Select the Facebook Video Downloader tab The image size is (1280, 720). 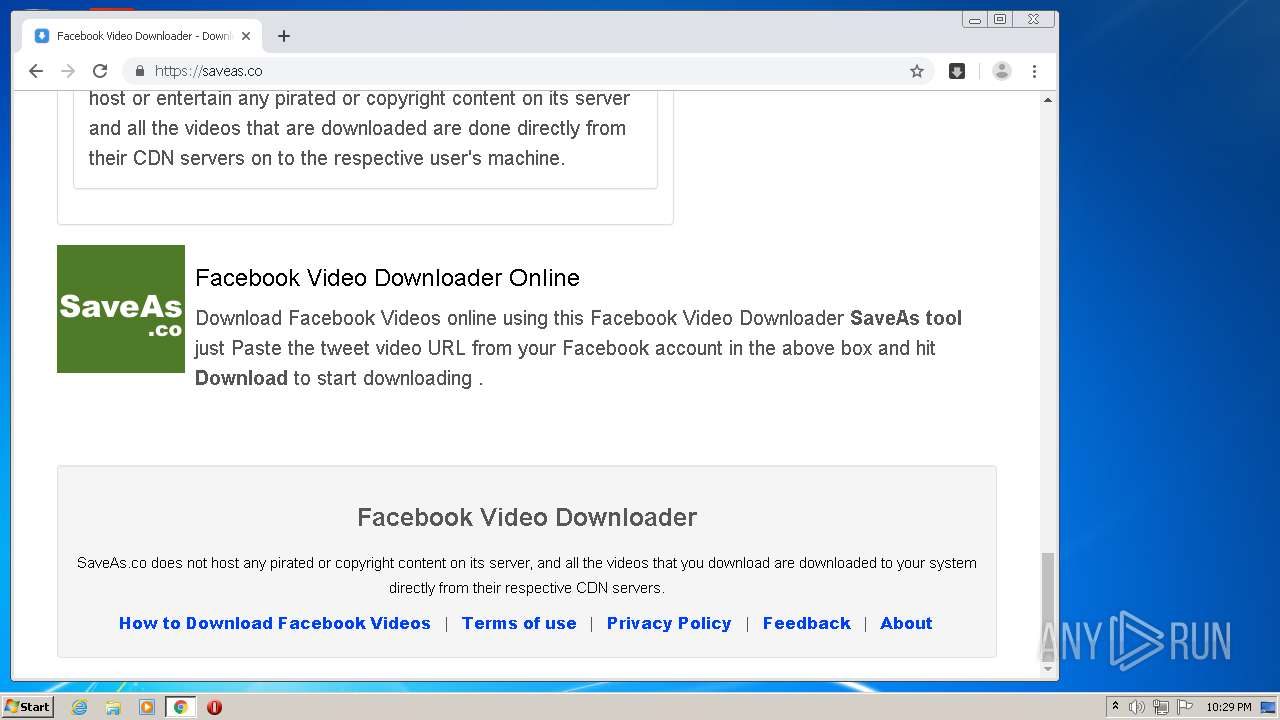click(141, 36)
